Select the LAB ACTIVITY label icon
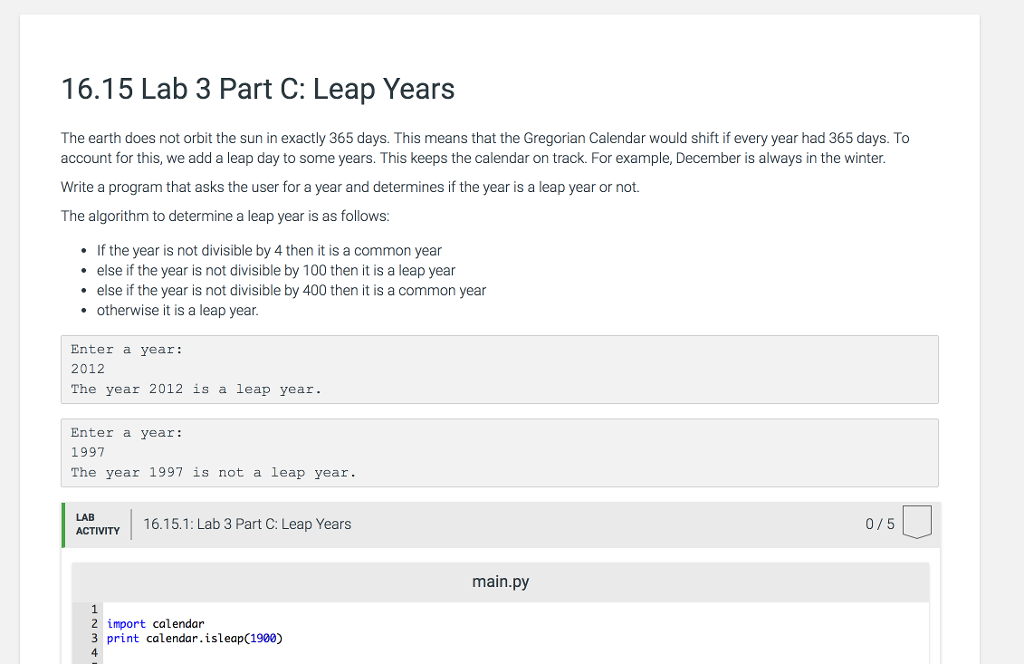 (x=96, y=523)
